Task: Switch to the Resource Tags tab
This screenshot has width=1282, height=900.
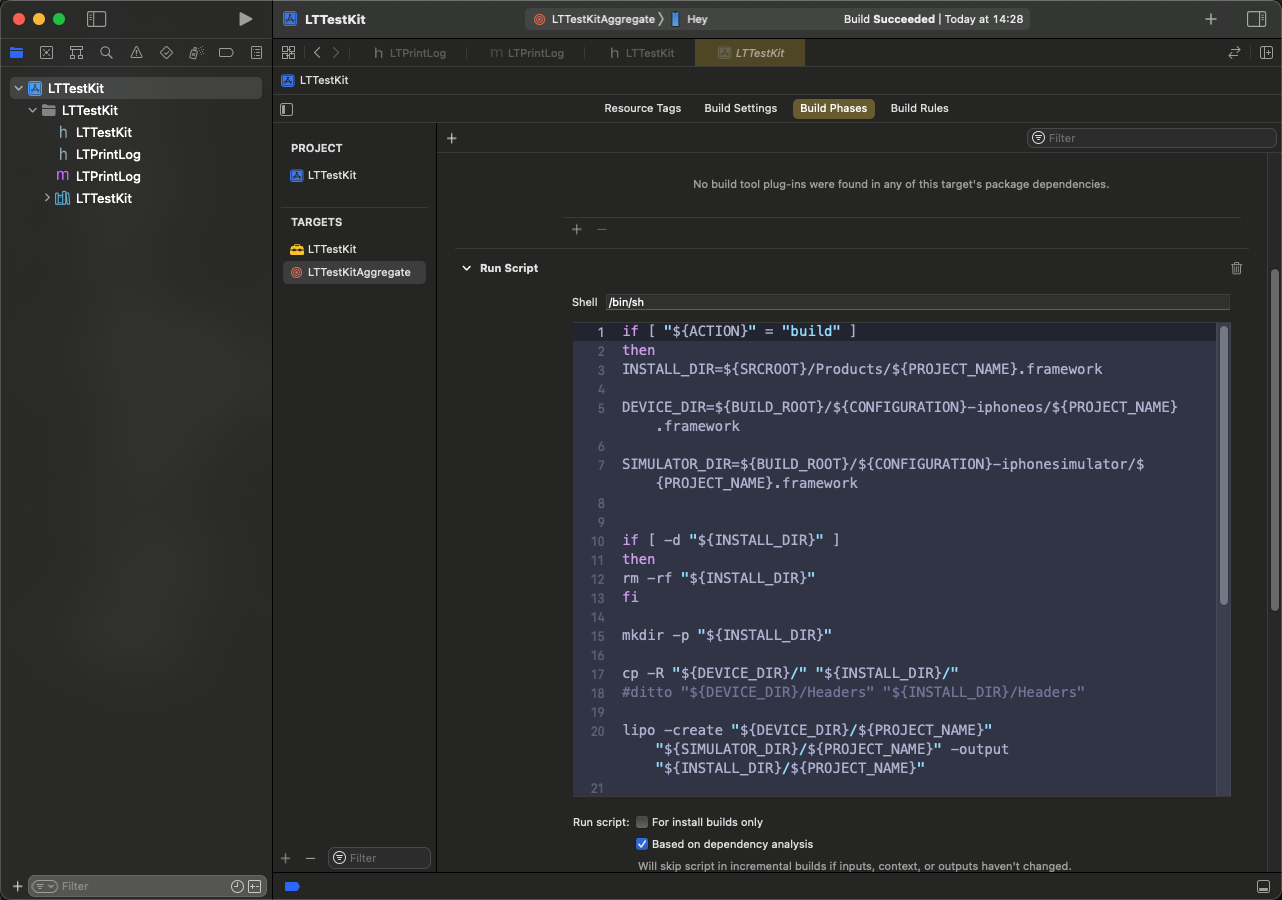Action: click(x=642, y=108)
